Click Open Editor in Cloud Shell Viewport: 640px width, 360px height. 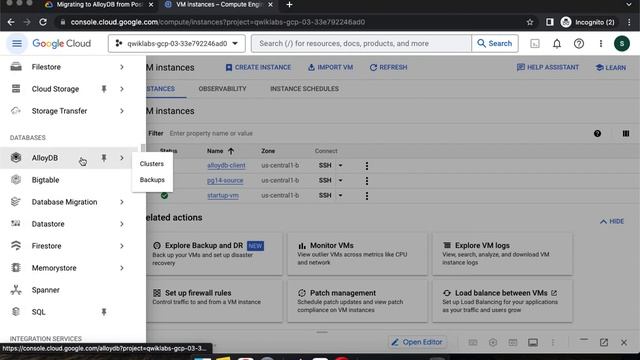[417, 342]
